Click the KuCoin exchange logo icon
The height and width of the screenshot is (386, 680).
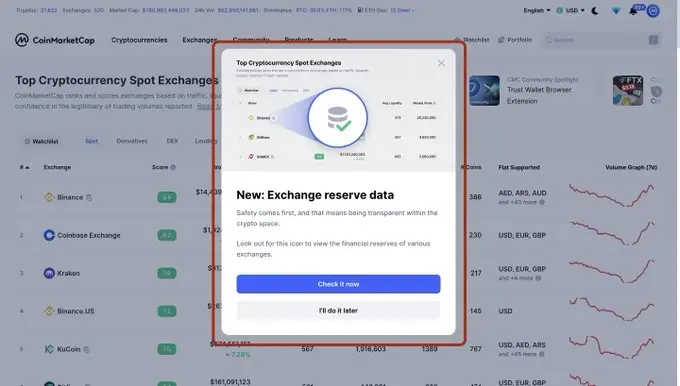click(49, 349)
